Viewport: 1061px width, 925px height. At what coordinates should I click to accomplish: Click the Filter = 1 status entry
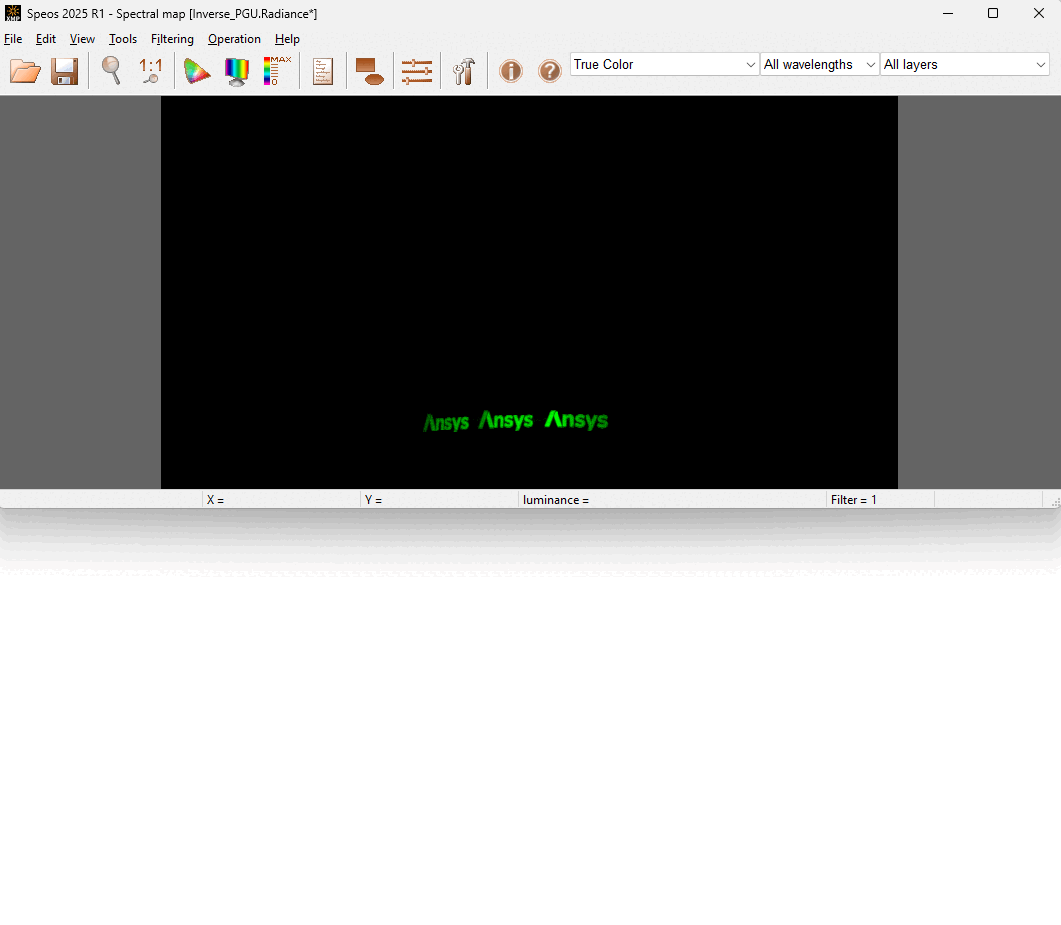pos(880,500)
